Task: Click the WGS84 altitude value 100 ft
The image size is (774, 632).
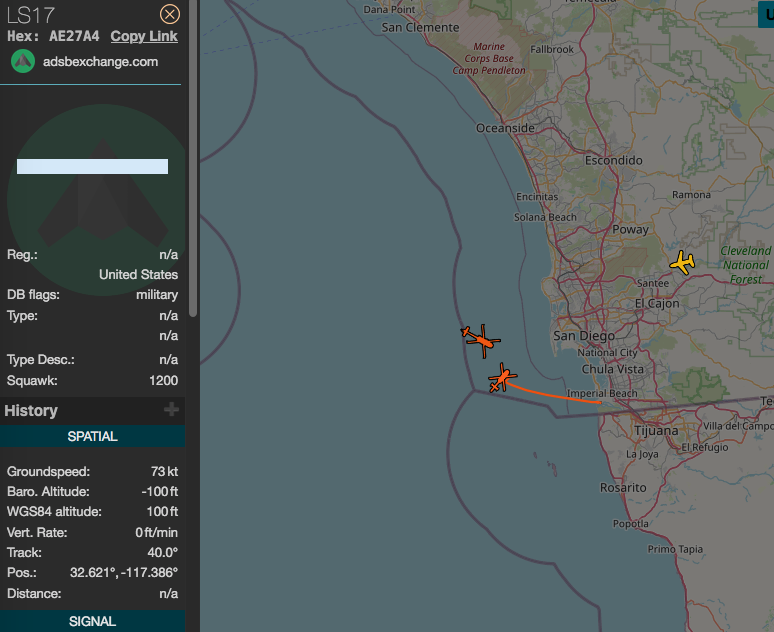Action: tap(162, 512)
